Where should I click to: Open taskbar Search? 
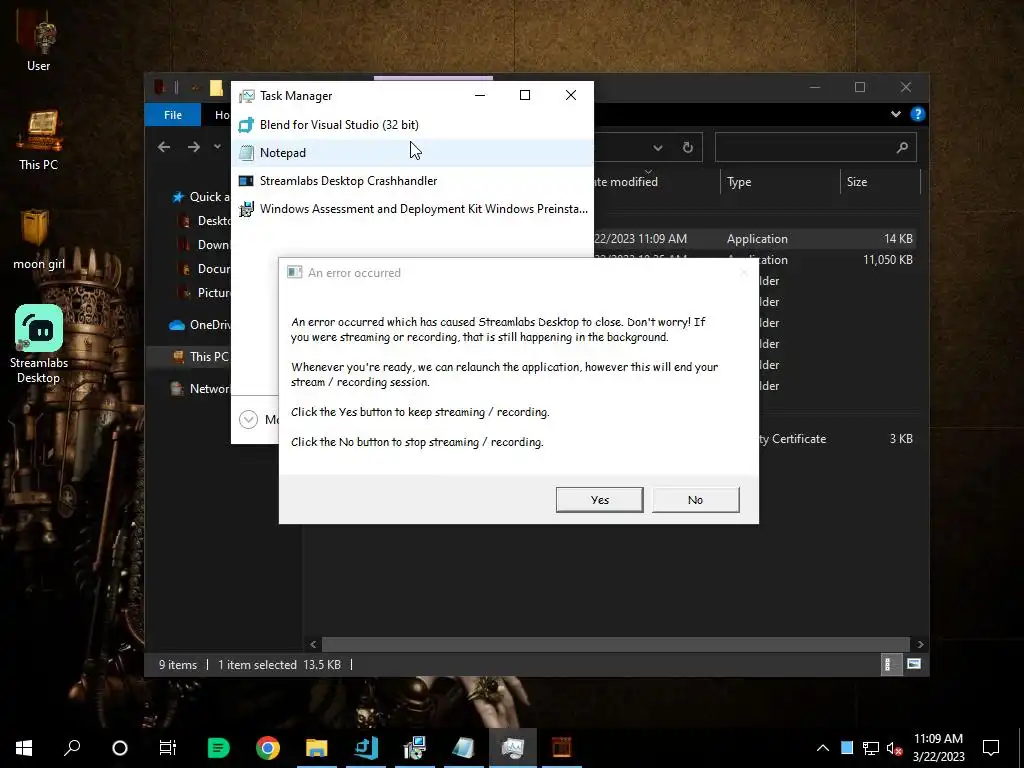tap(72, 748)
